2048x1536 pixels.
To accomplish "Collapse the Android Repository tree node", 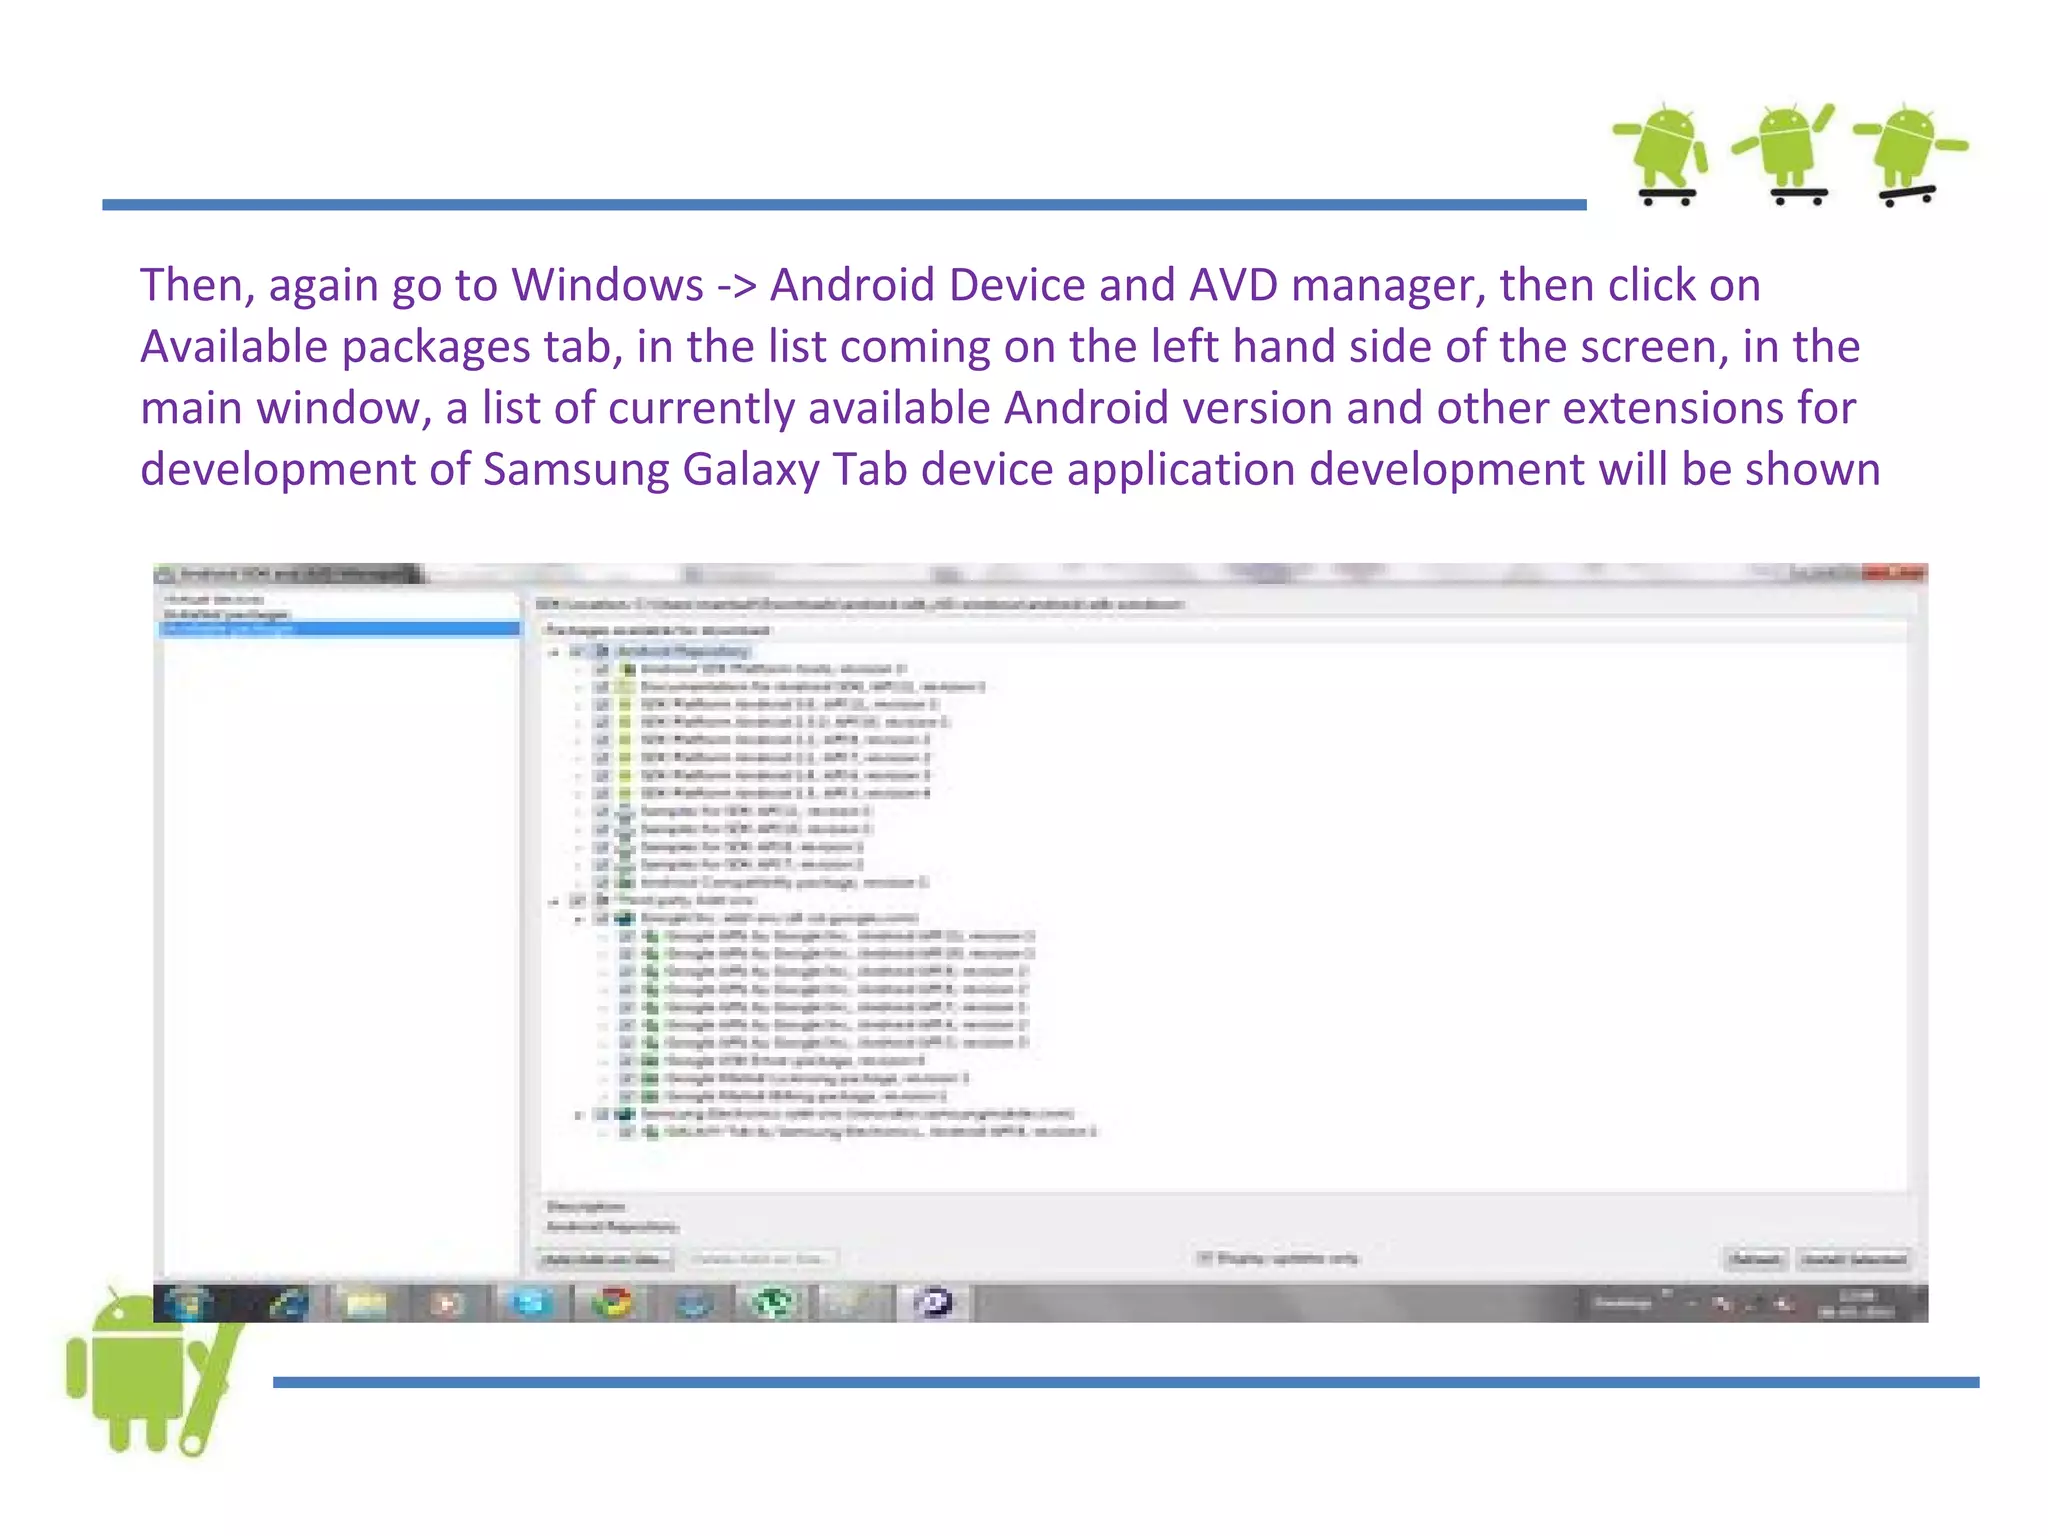I will pyautogui.click(x=555, y=651).
